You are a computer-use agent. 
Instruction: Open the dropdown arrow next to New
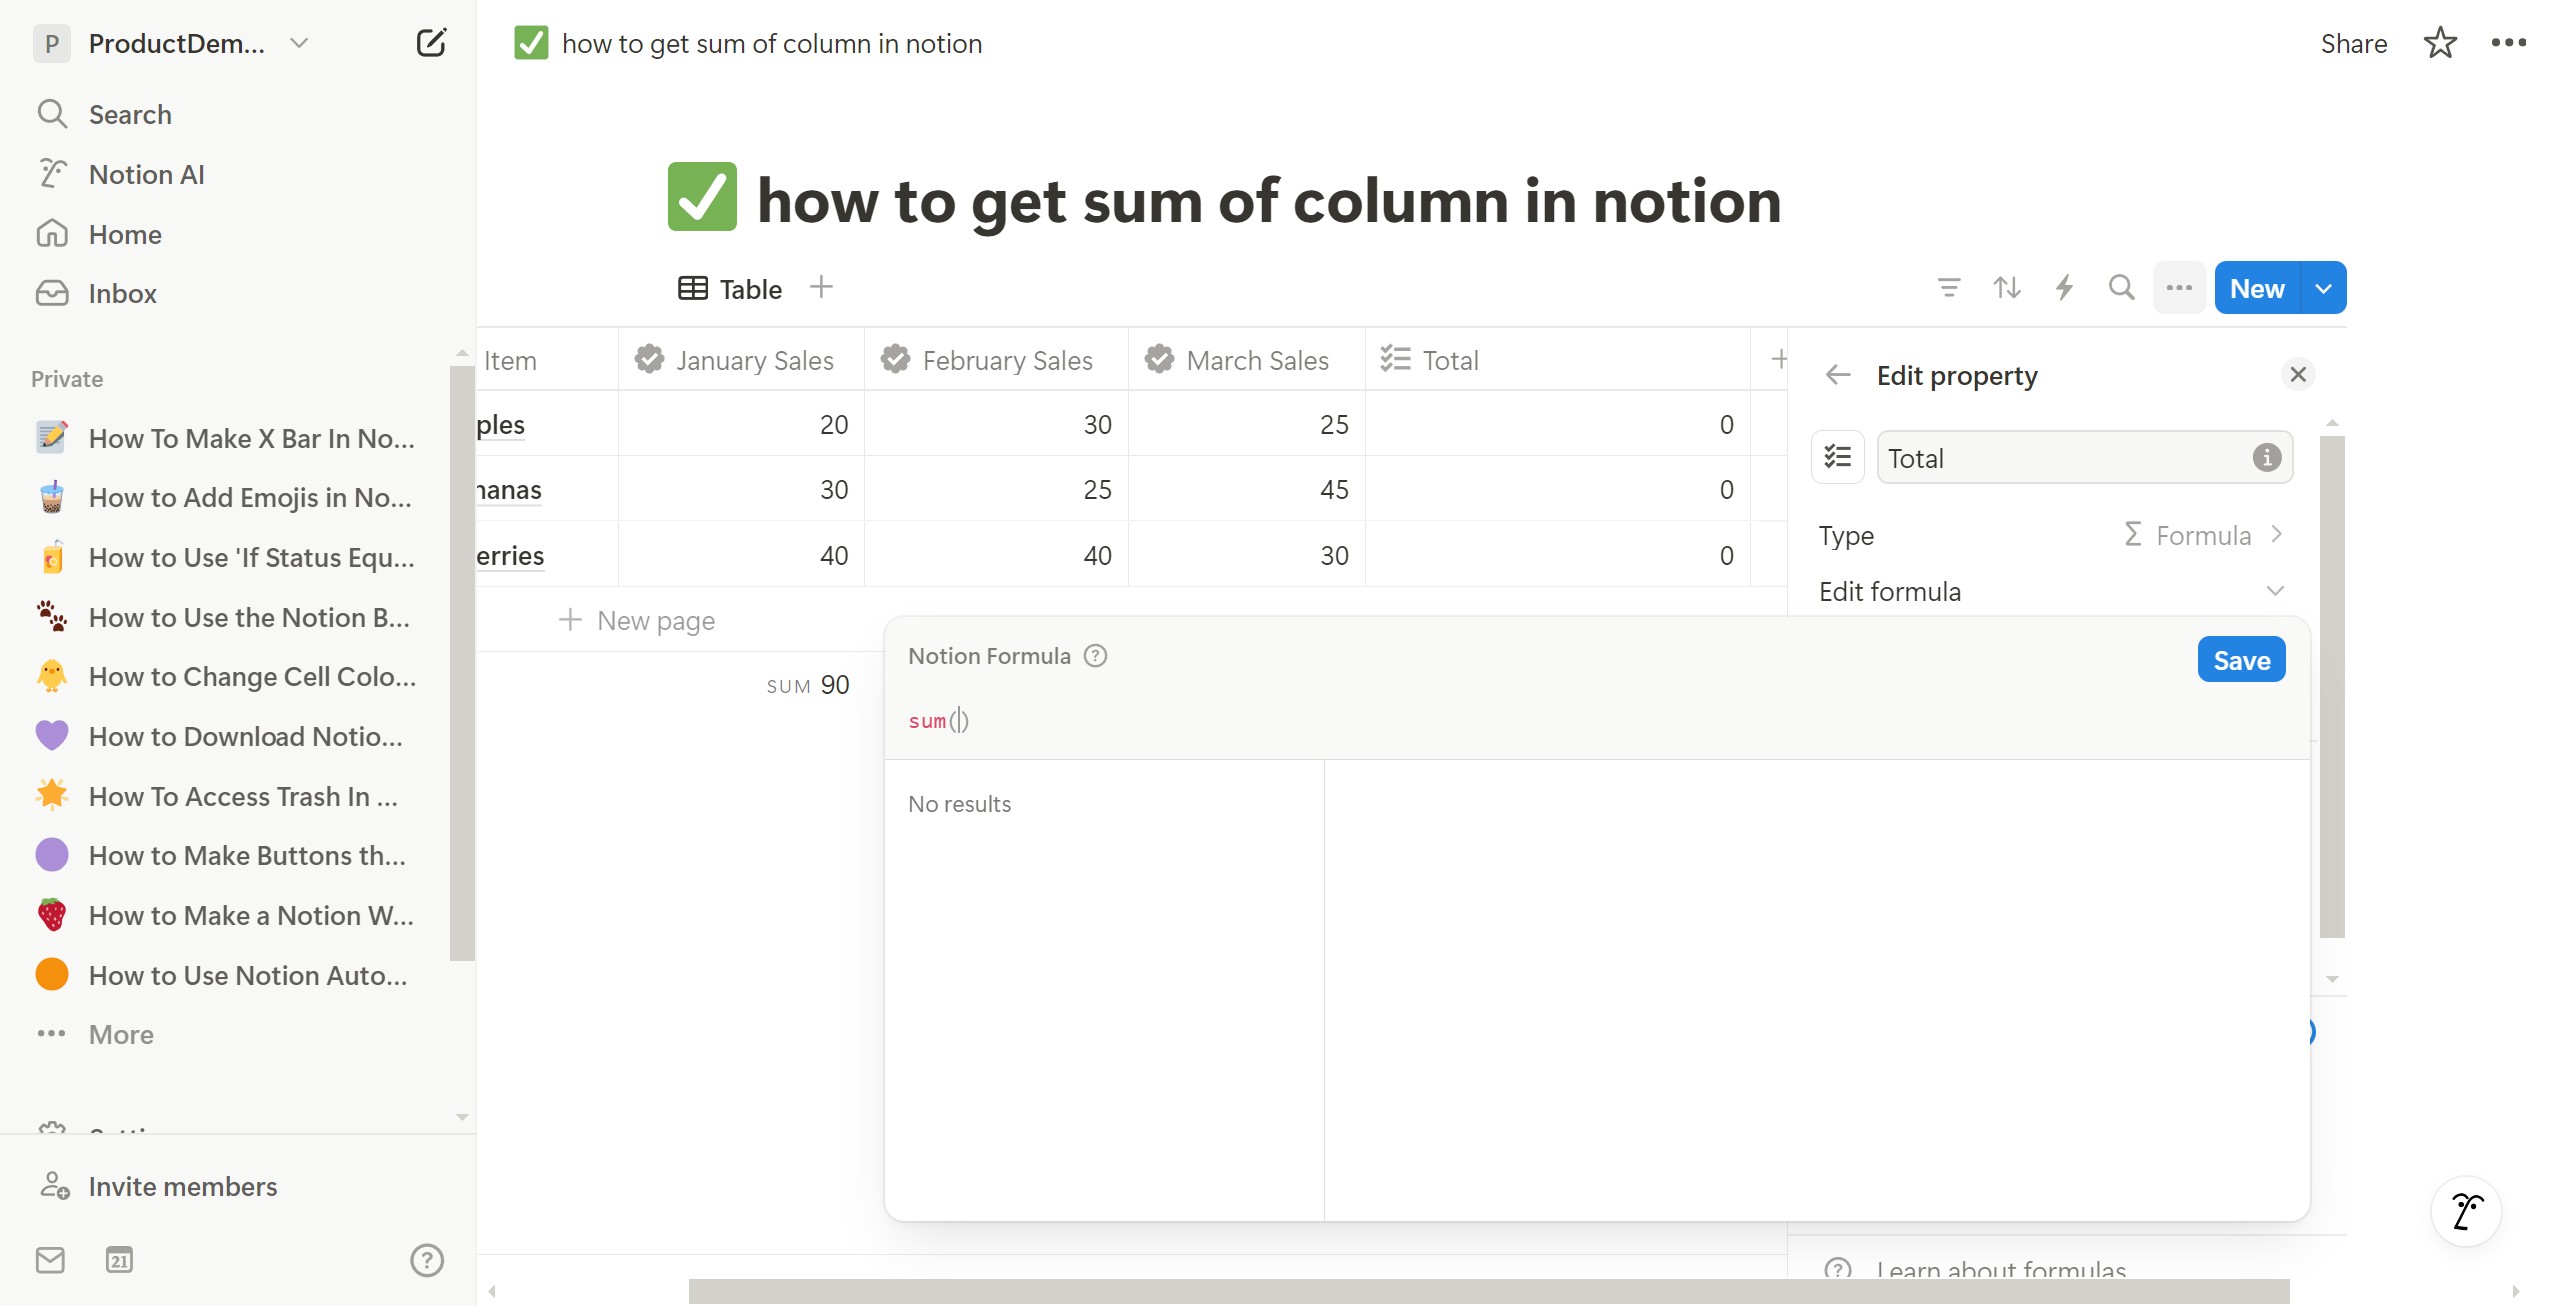(x=2323, y=288)
